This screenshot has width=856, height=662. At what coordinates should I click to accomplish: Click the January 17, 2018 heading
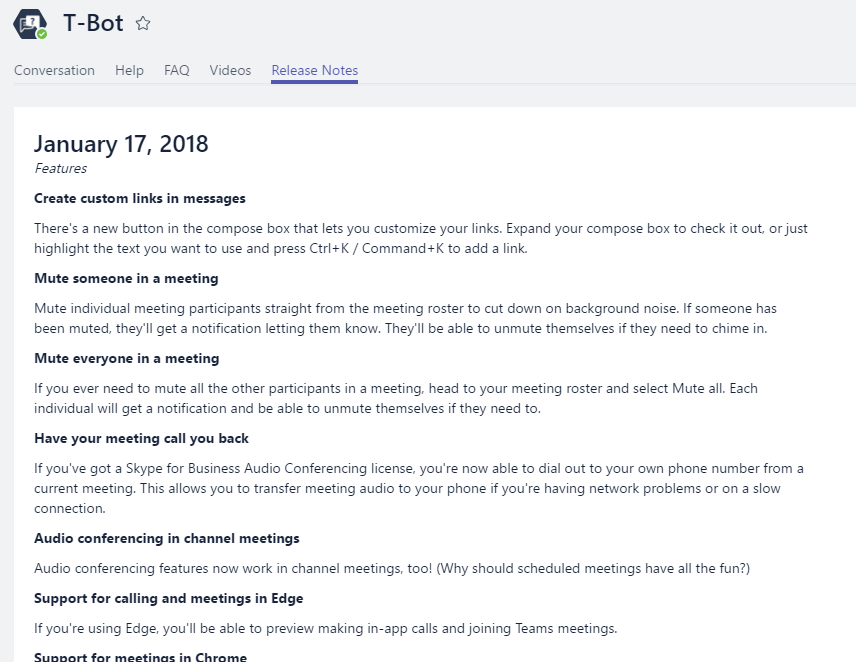pos(121,144)
